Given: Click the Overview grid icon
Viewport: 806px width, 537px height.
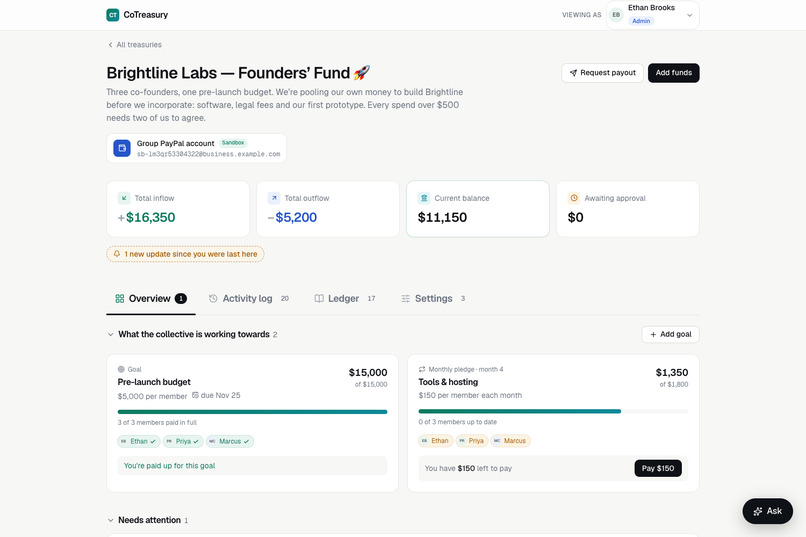Looking at the screenshot, I should (120, 299).
